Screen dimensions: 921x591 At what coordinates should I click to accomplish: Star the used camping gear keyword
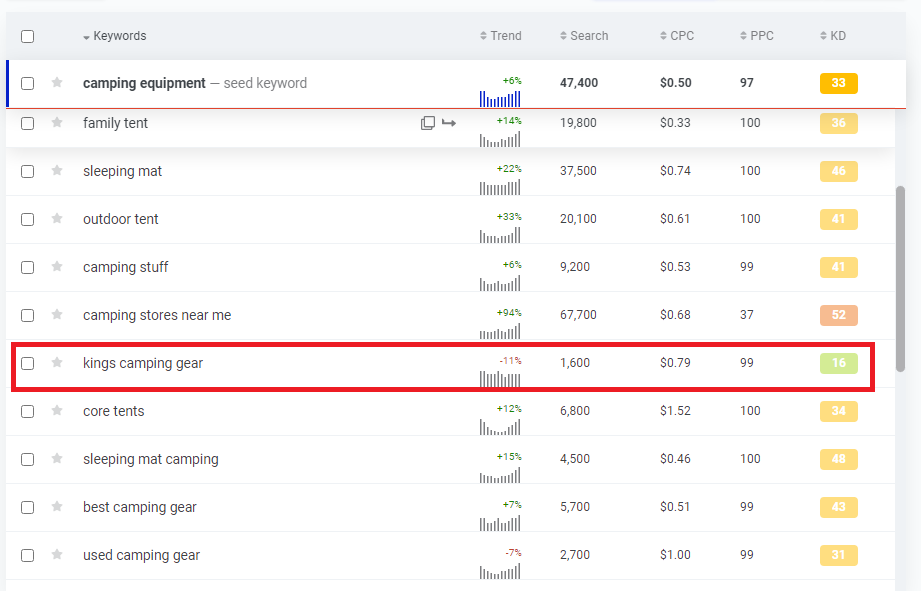(57, 555)
